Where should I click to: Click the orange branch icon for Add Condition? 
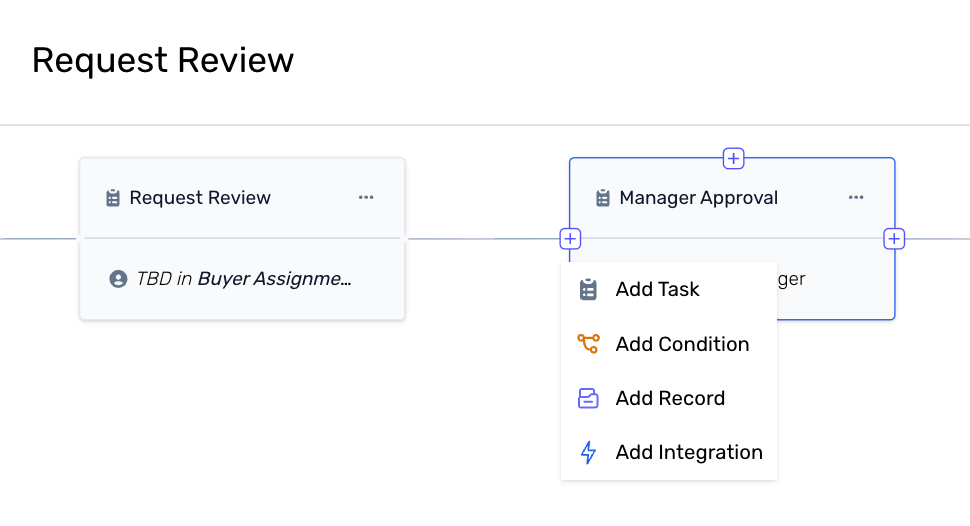point(588,344)
